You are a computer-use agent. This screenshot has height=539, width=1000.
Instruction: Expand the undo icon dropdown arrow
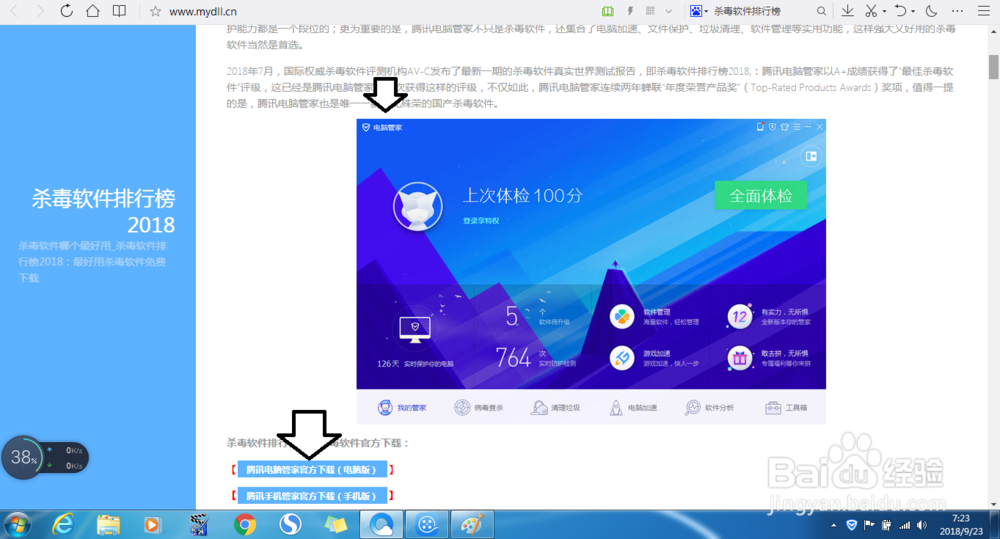click(913, 11)
